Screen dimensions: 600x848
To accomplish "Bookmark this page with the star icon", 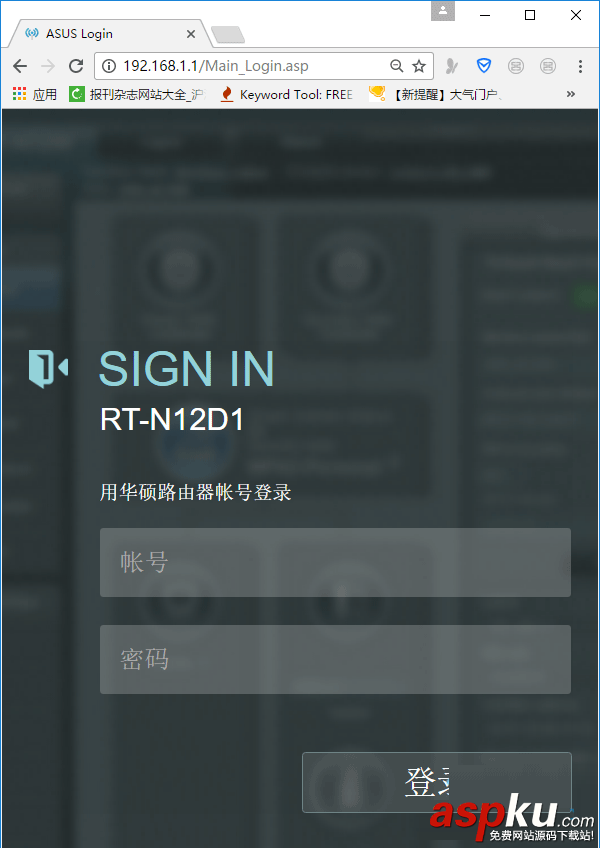I will (x=419, y=66).
